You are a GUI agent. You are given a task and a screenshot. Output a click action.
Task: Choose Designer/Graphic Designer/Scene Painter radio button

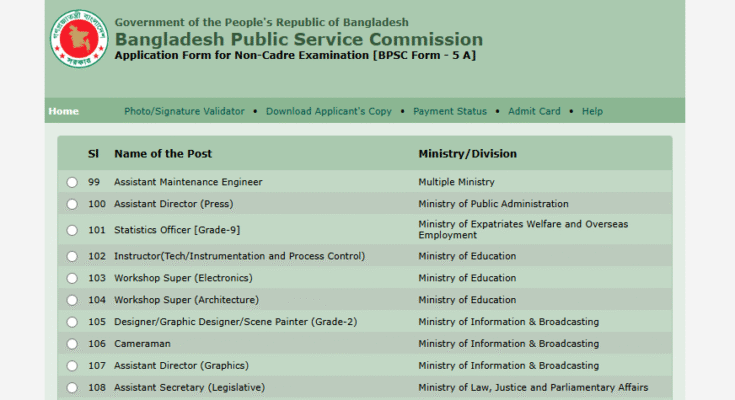(x=72, y=322)
